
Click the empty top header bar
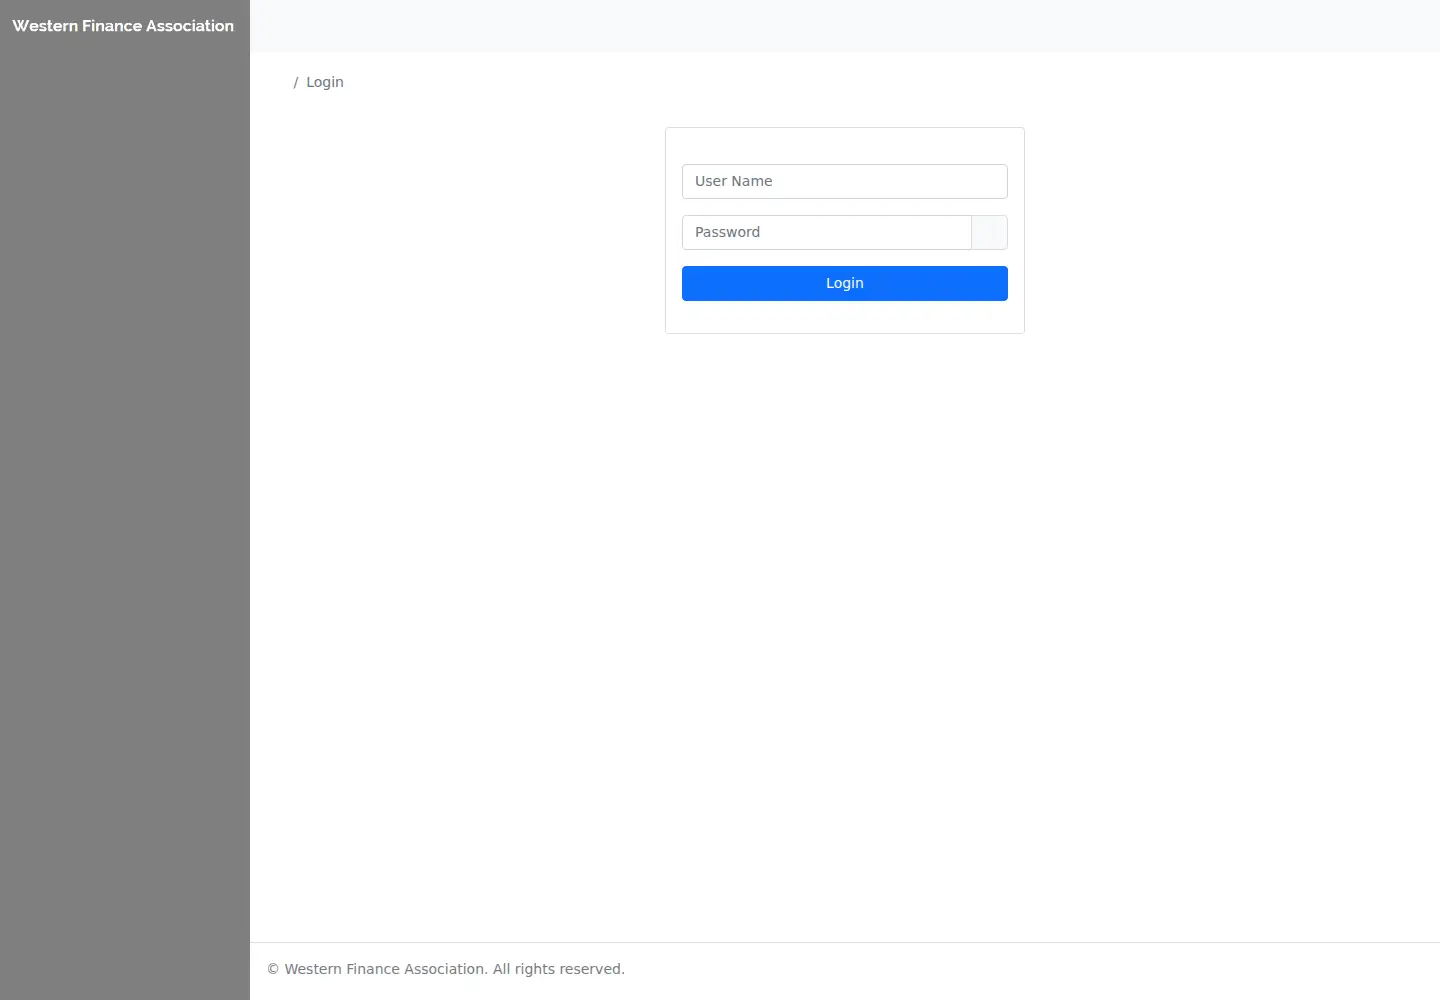[845, 26]
